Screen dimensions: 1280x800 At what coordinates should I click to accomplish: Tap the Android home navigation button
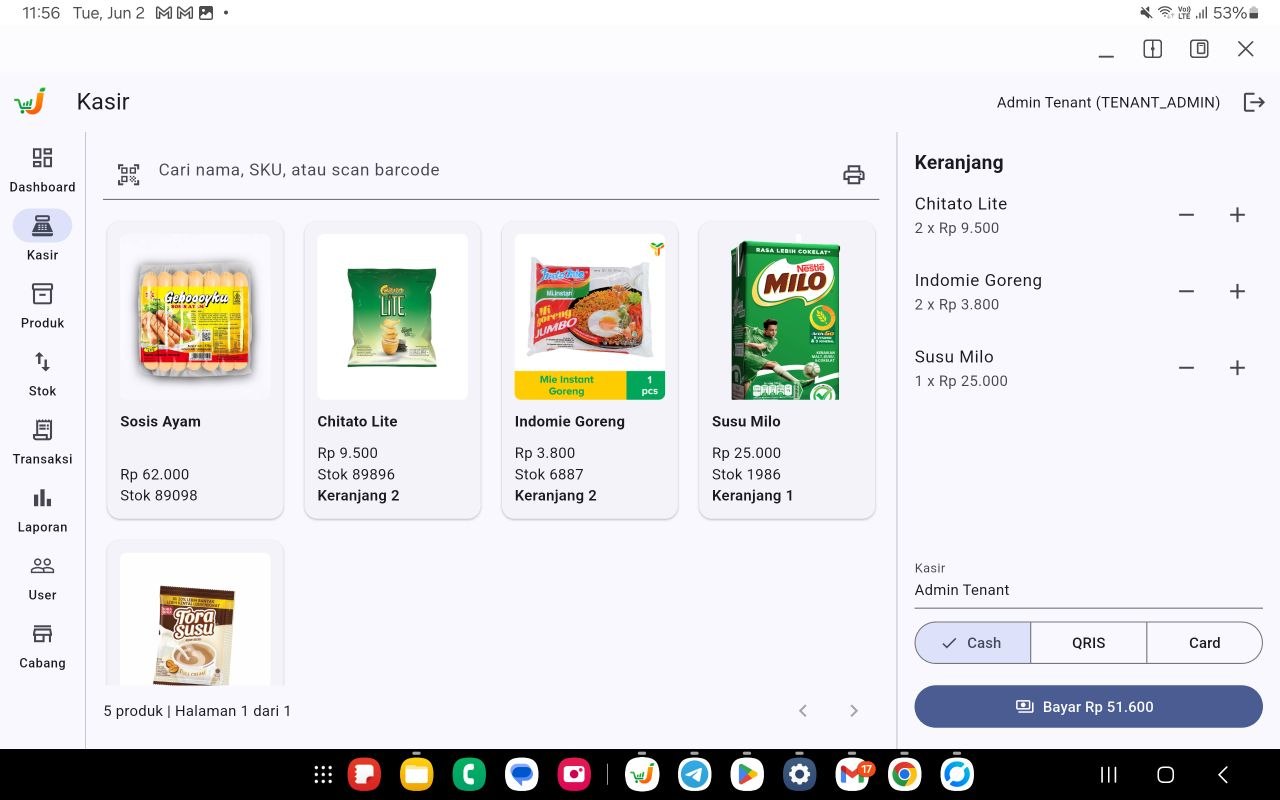coord(1165,774)
